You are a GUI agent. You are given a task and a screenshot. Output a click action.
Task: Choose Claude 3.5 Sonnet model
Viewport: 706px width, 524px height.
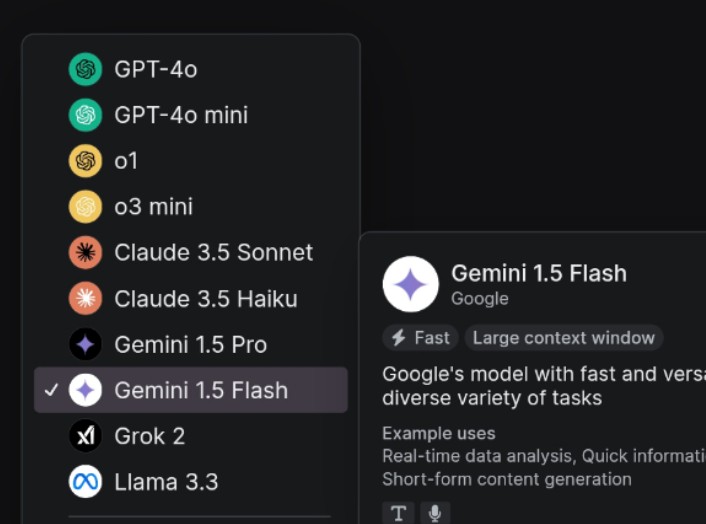(x=213, y=253)
